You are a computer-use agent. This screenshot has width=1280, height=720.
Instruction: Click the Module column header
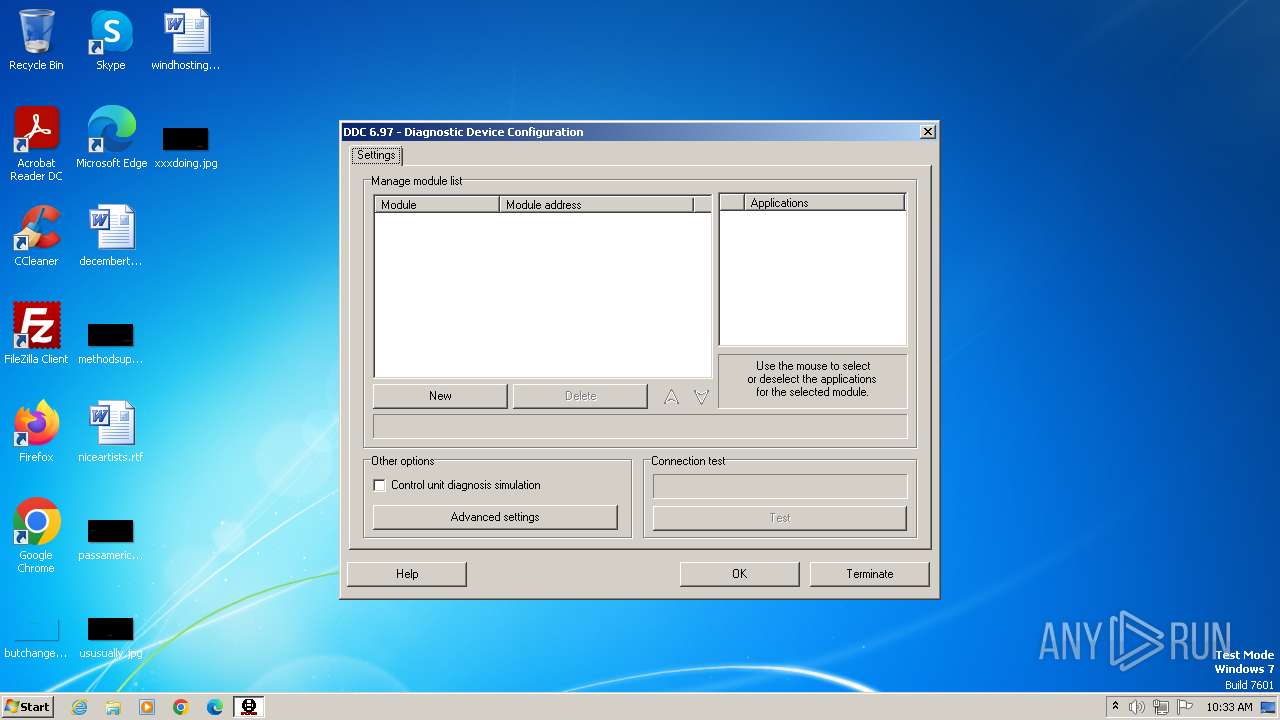pos(437,204)
